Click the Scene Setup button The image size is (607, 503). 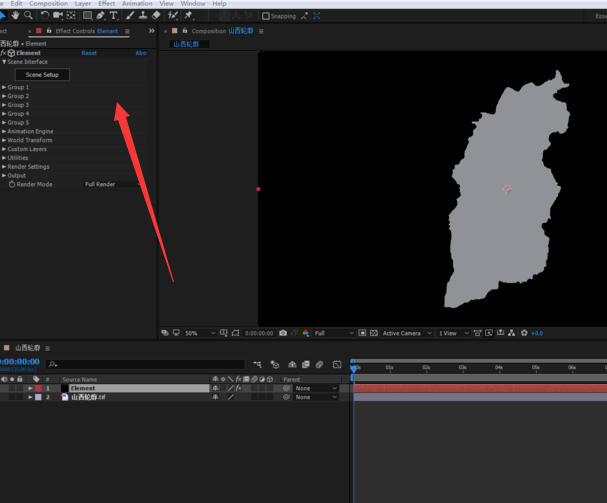[x=42, y=75]
